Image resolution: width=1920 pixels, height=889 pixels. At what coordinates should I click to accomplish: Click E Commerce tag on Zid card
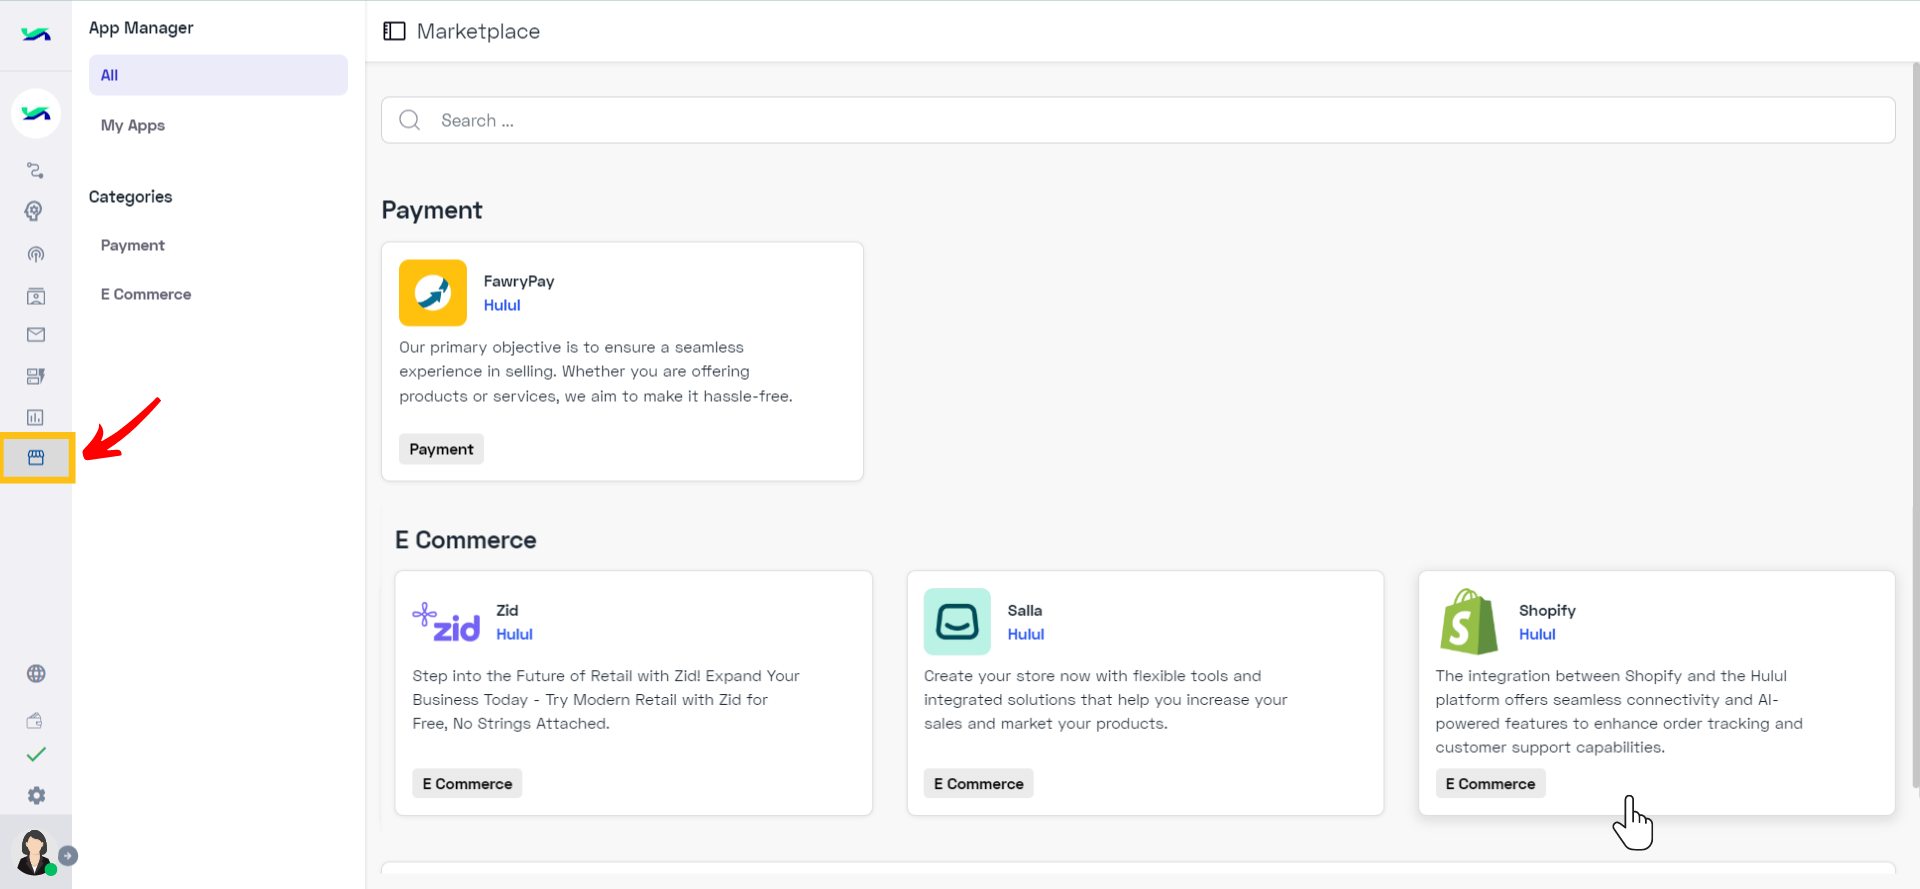coord(467,784)
